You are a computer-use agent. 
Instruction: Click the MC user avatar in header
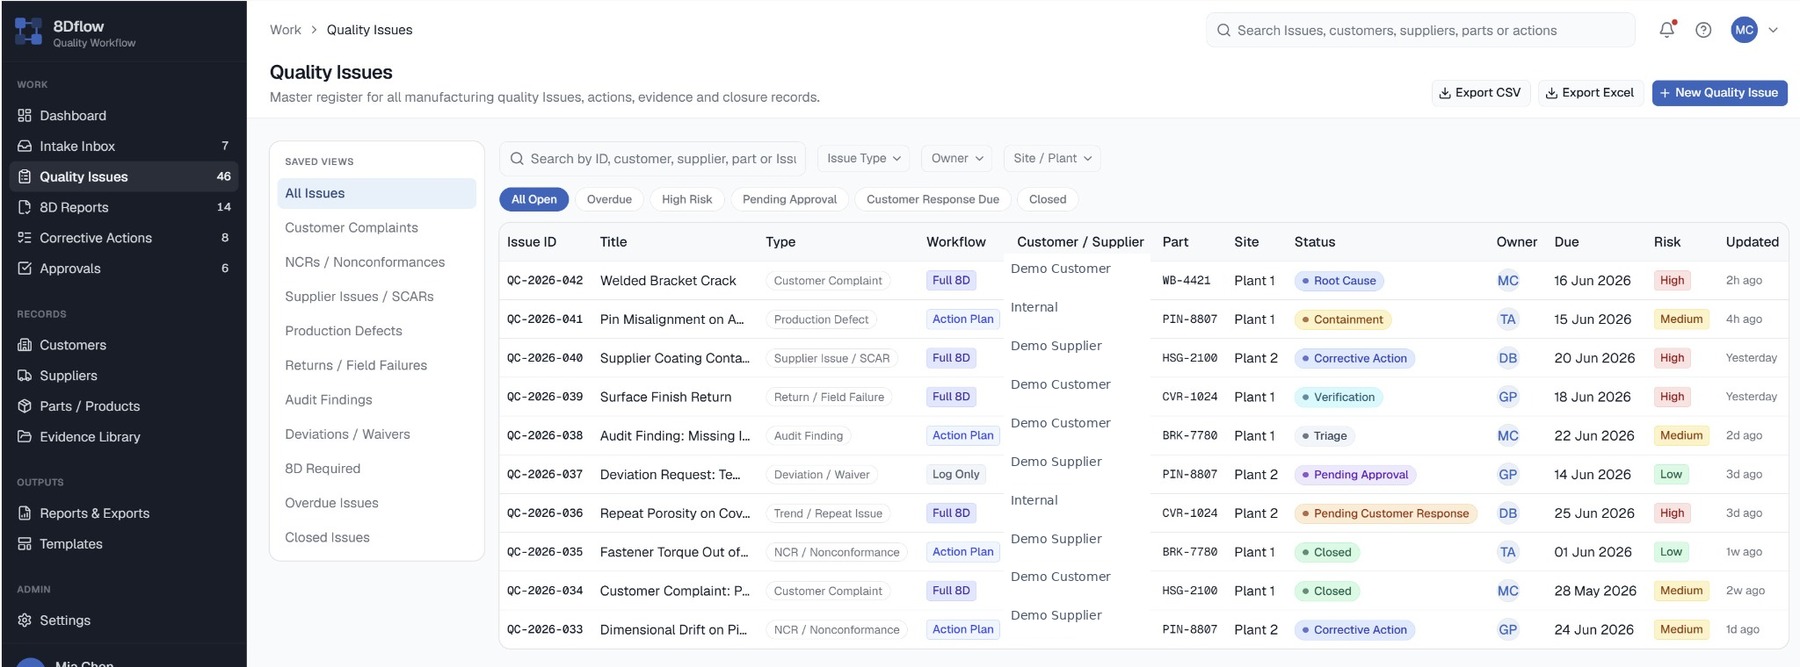(x=1744, y=30)
